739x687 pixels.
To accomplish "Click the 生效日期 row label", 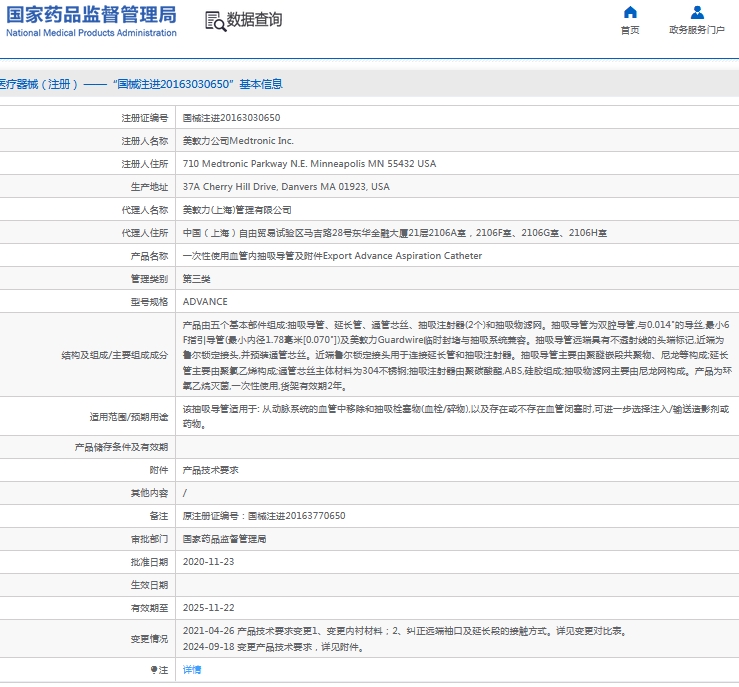I will (x=149, y=585).
